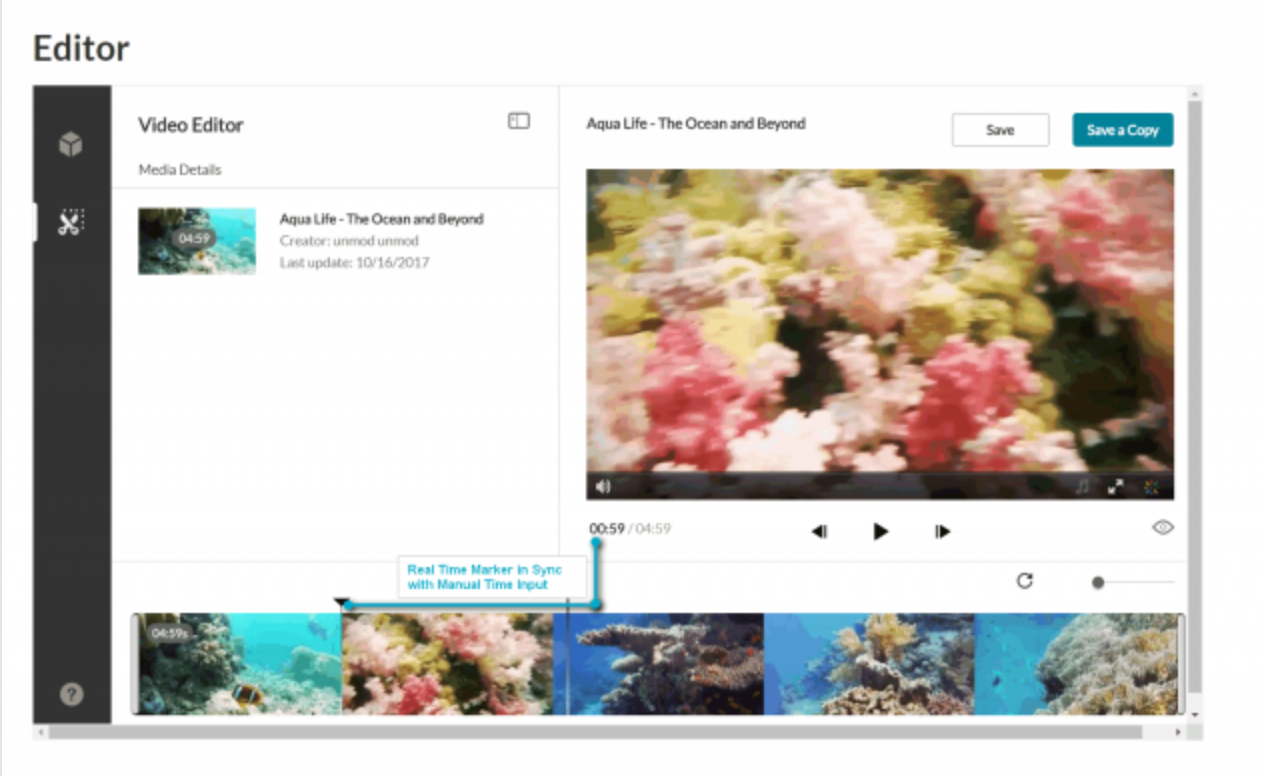
Task: Click the Save button
Action: click(x=999, y=130)
